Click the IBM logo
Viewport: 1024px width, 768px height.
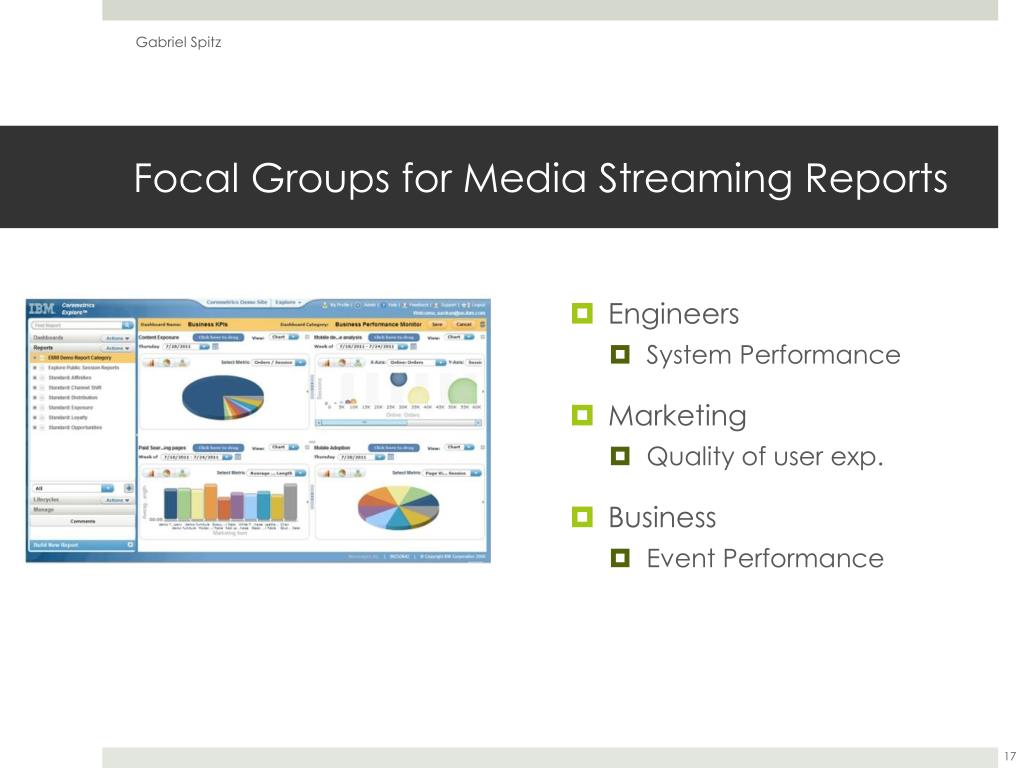pos(42,308)
